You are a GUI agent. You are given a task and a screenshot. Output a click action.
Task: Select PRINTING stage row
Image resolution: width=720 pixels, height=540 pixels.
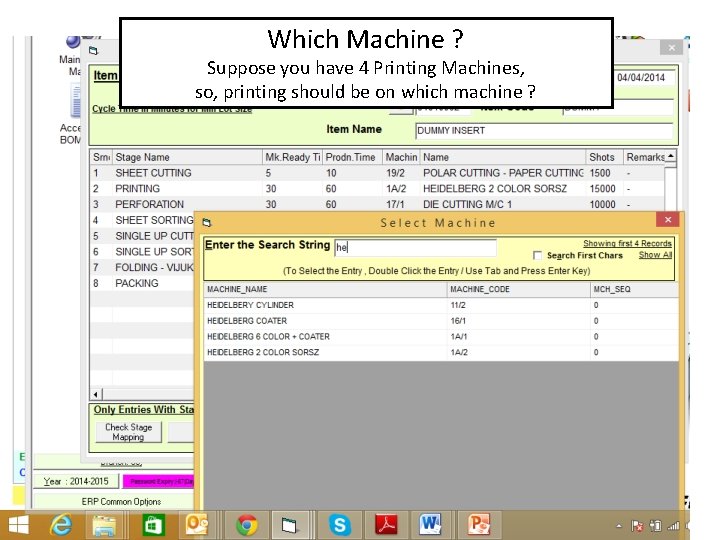tap(377, 189)
